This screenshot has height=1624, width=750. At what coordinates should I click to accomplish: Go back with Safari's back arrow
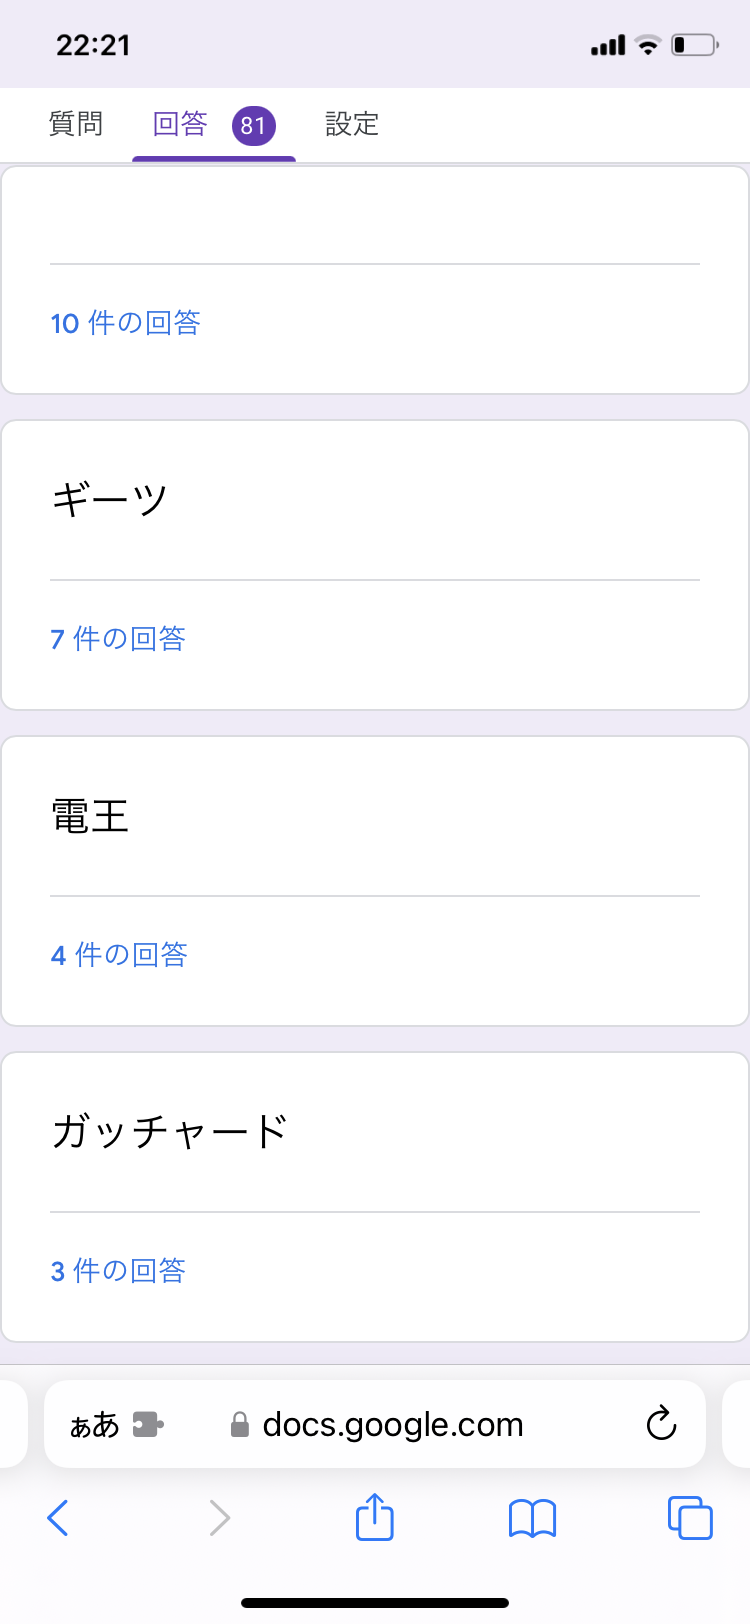click(58, 1518)
